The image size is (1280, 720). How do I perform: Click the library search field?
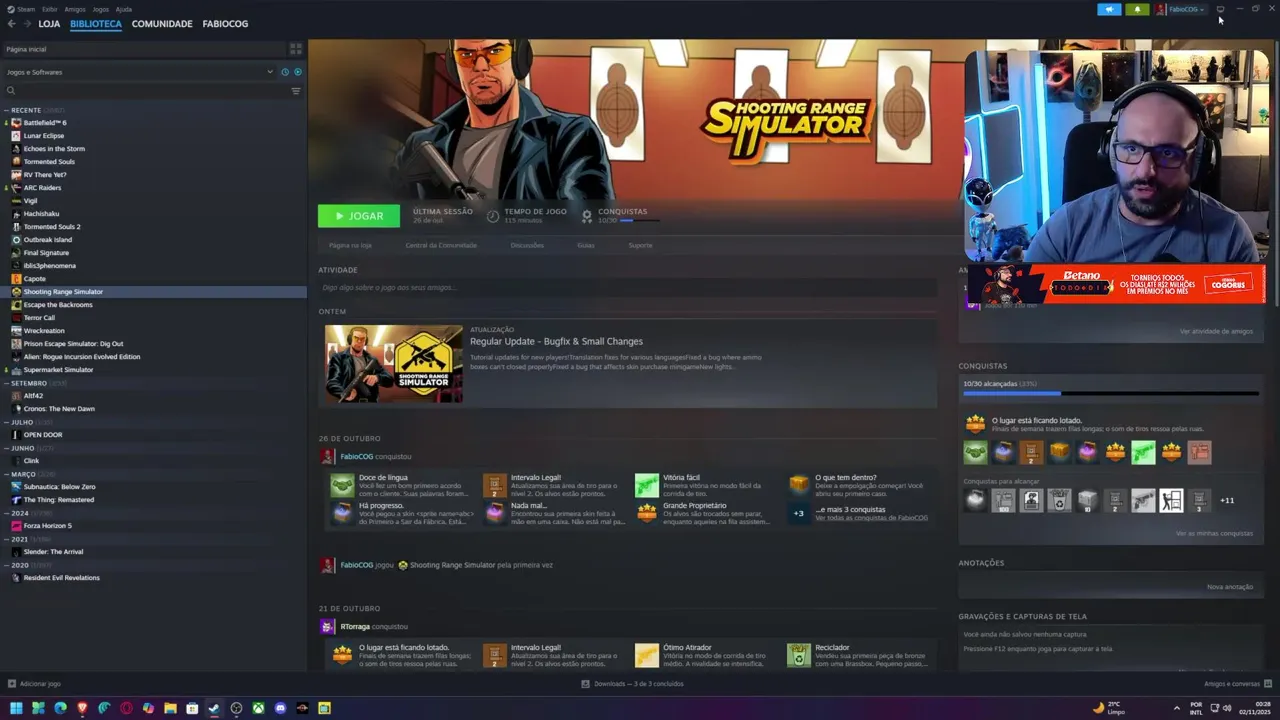pos(148,91)
